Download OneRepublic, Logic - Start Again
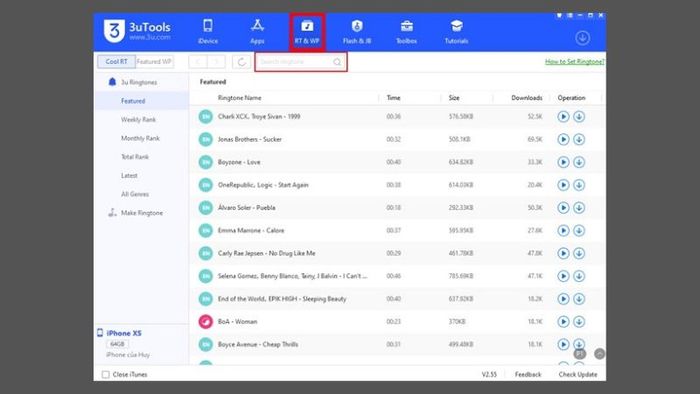This screenshot has width=700, height=394. (579, 185)
